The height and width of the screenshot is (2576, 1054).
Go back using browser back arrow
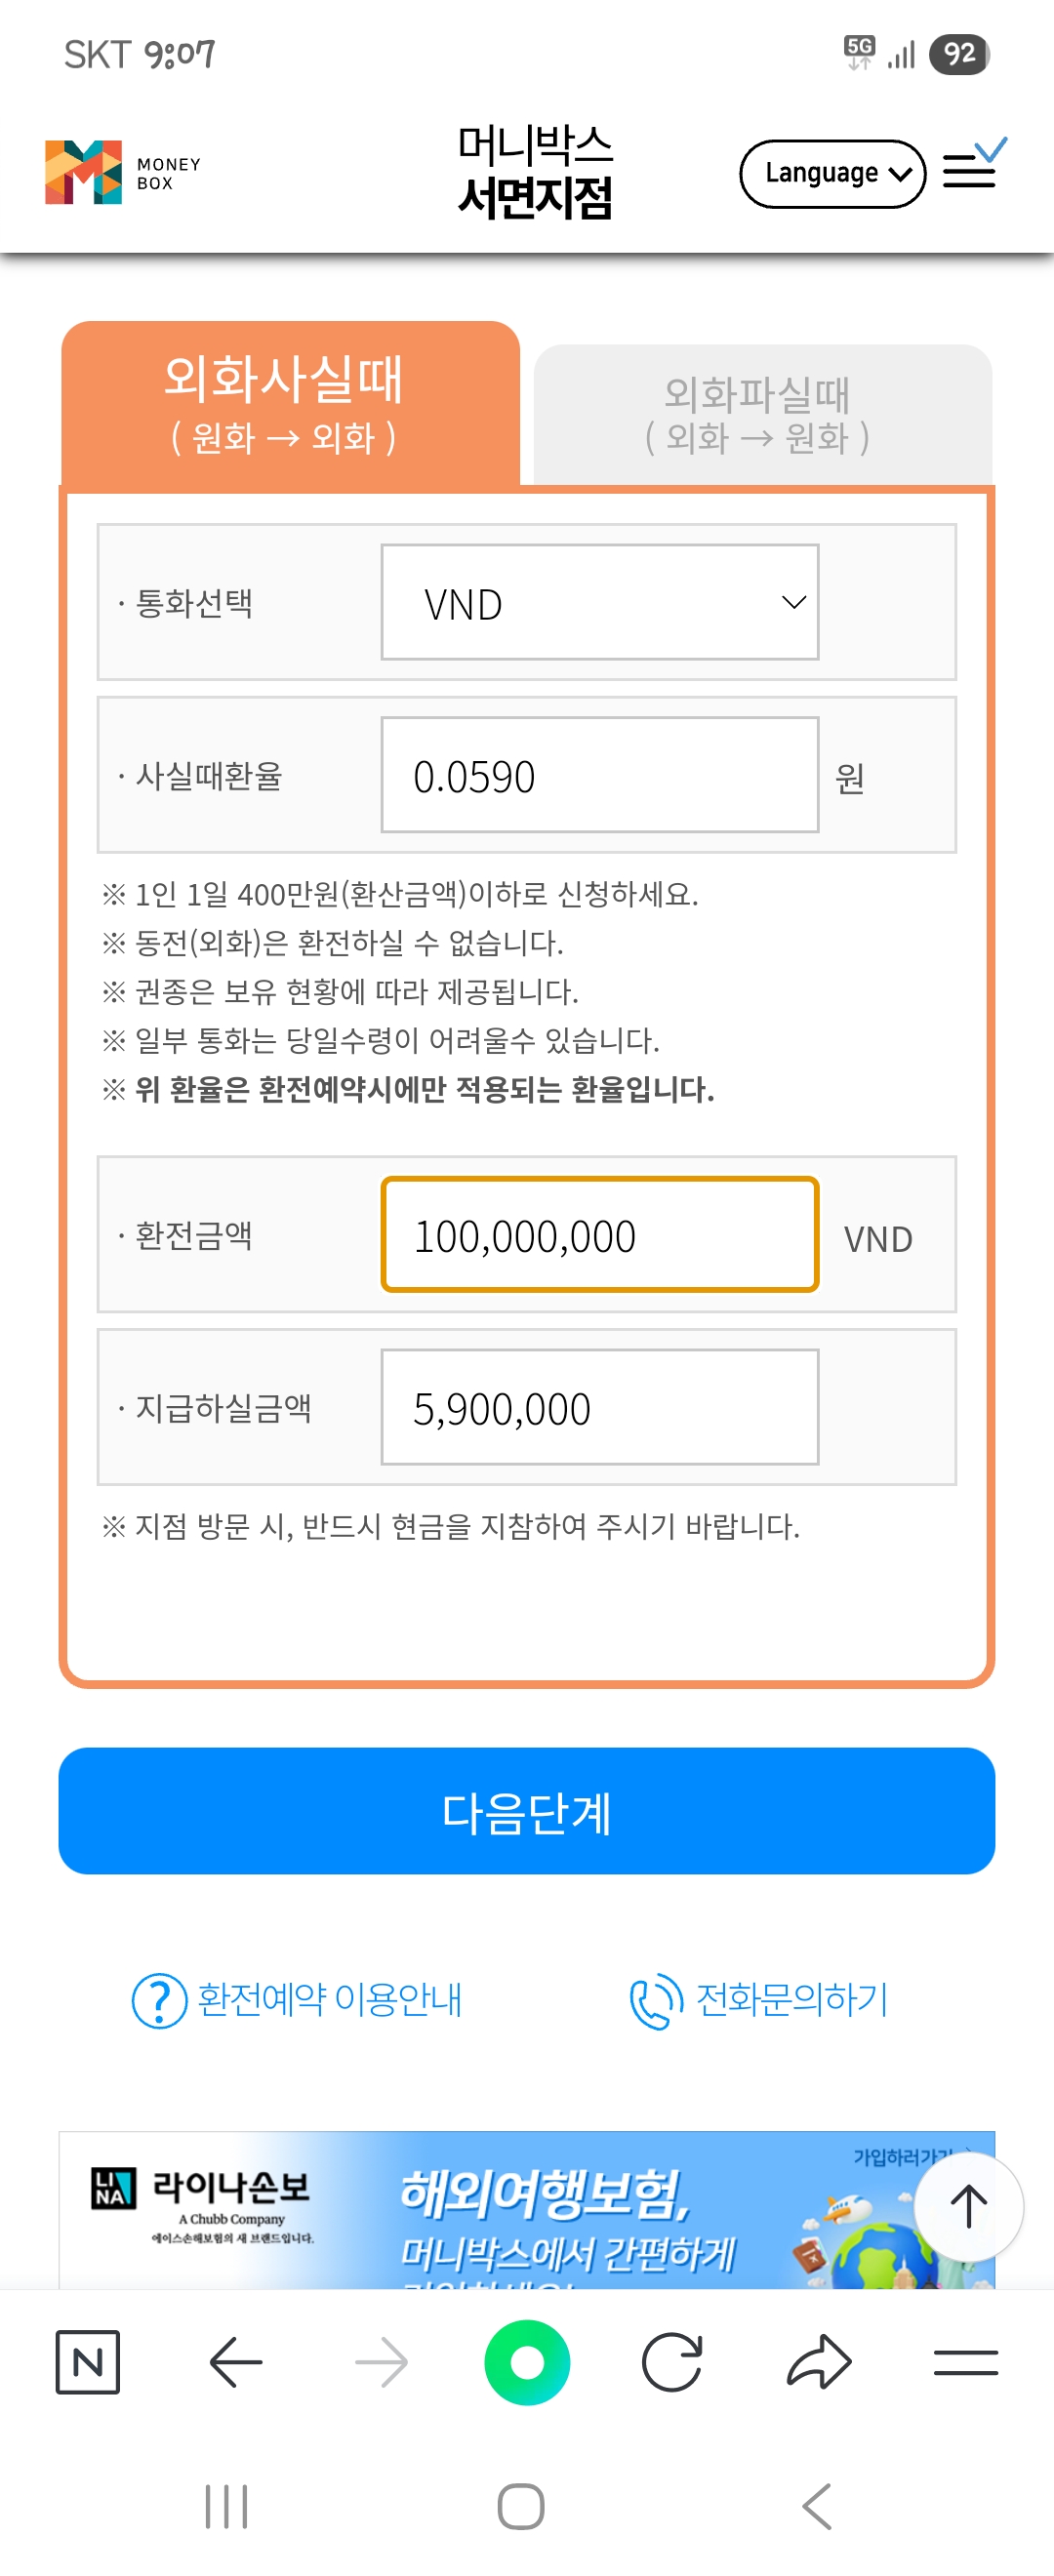(x=236, y=2362)
